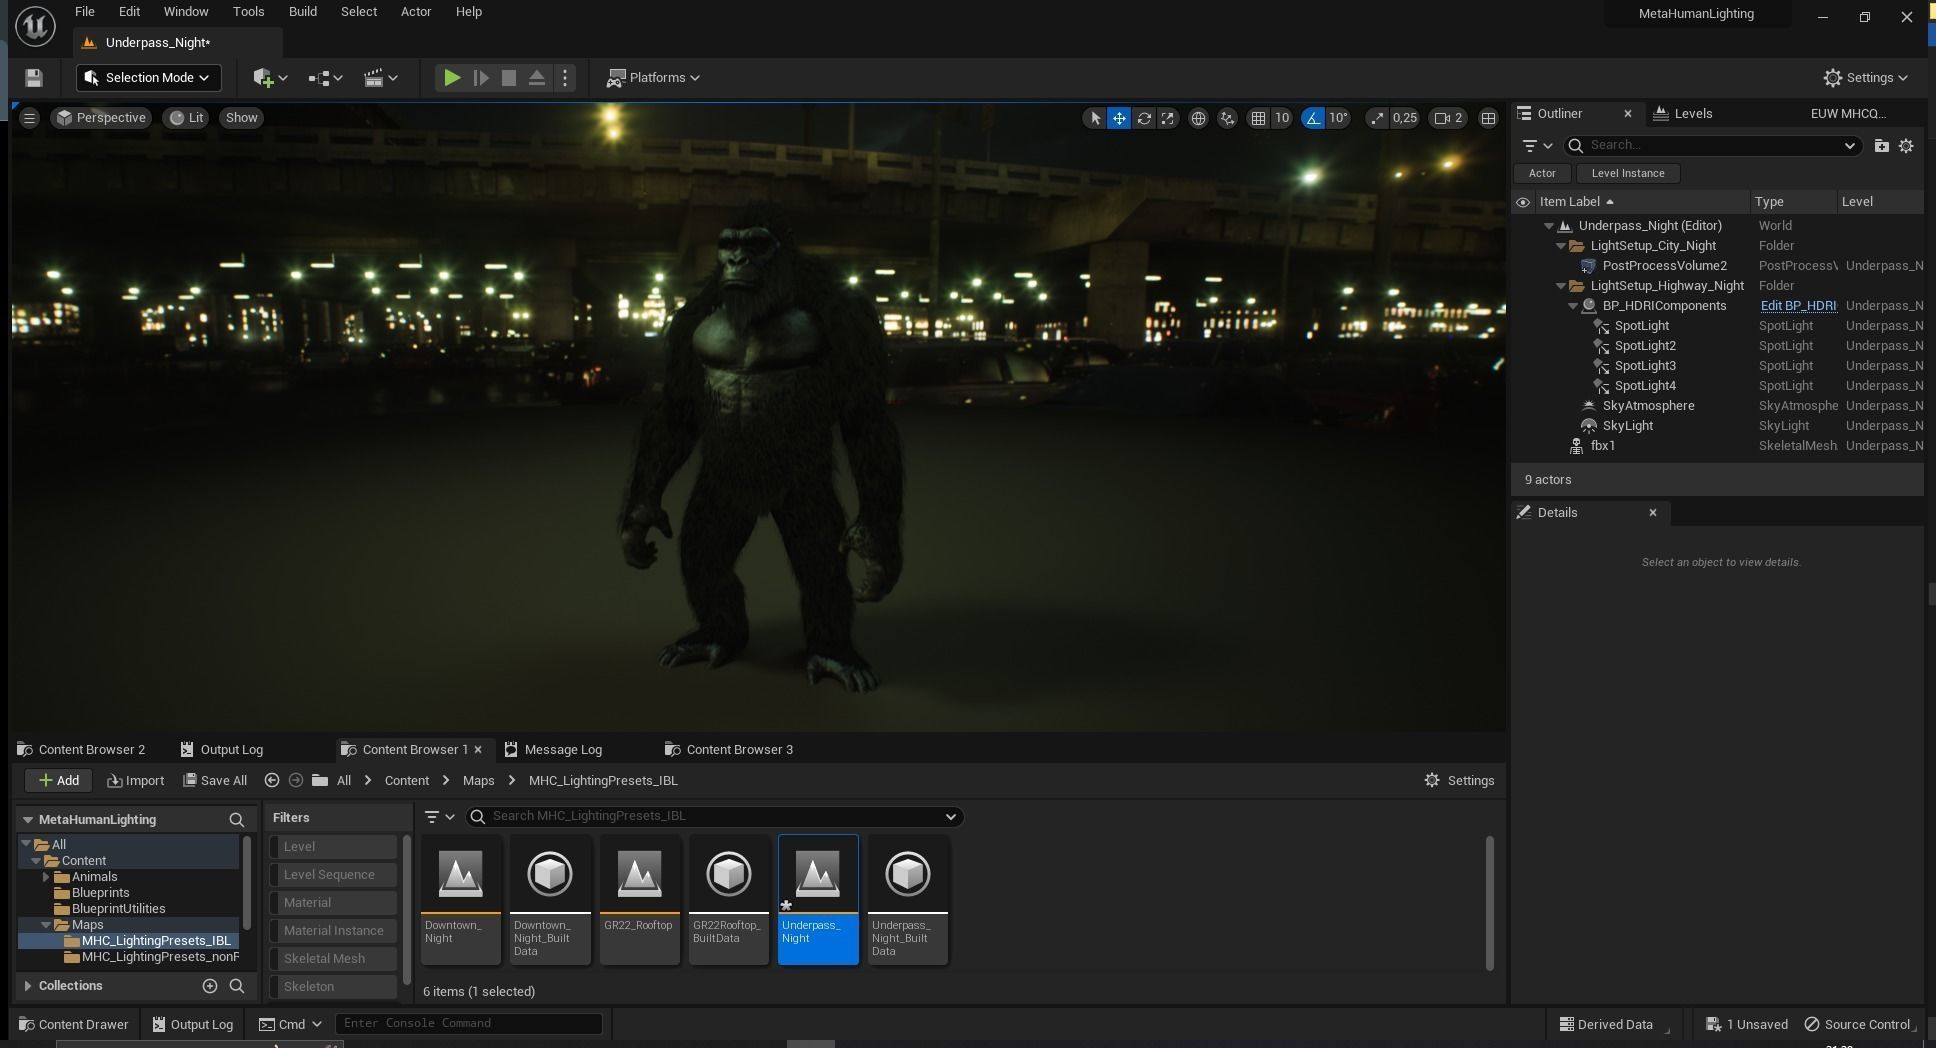
Task: Toggle the Skeletal Mesh filter
Action: (334, 958)
